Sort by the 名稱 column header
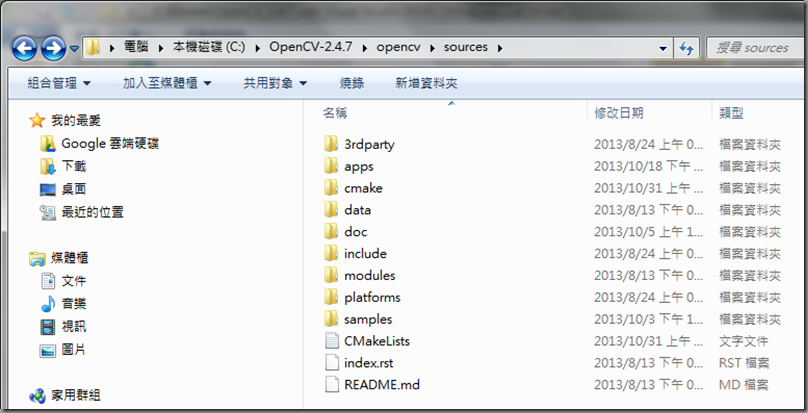Viewport: 808px width, 413px height. click(335, 113)
